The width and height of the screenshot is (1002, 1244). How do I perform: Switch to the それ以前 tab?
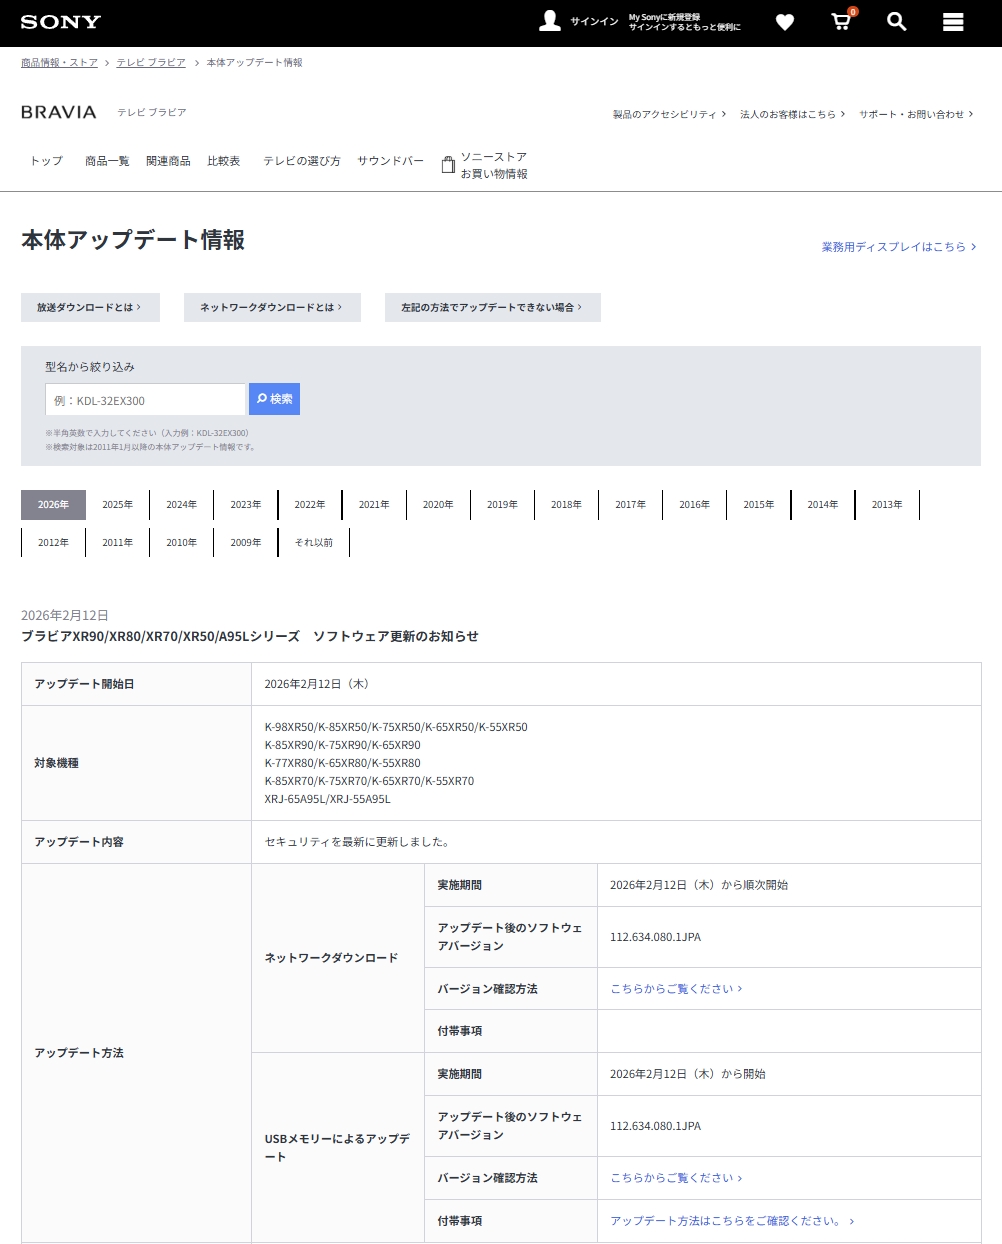314,543
